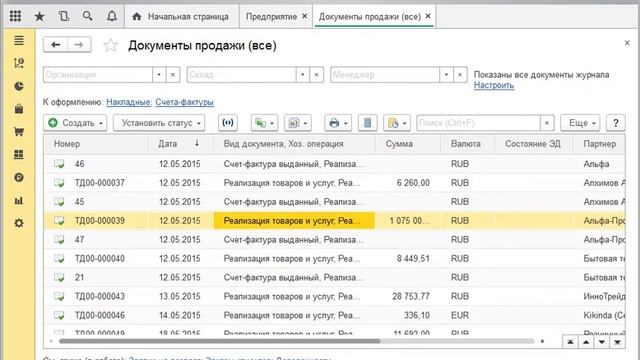The image size is (640, 360).
Task: Open the pie chart section in sidebar
Action: pyautogui.click(x=19, y=86)
